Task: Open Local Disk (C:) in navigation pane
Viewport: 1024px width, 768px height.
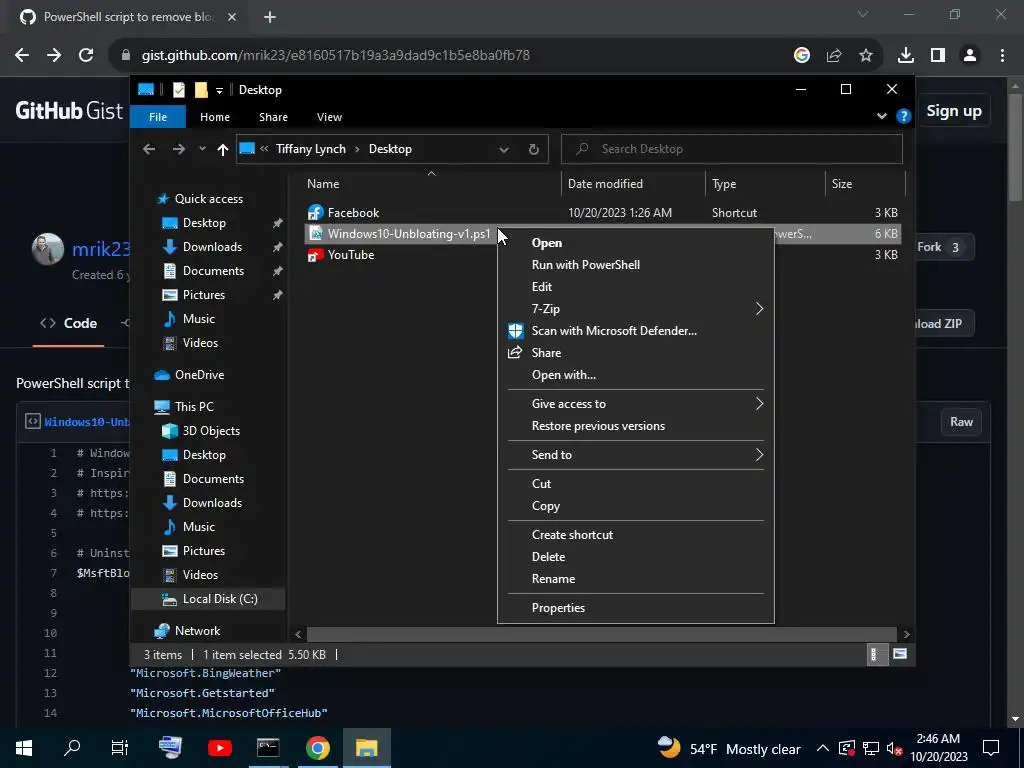Action: (220, 599)
